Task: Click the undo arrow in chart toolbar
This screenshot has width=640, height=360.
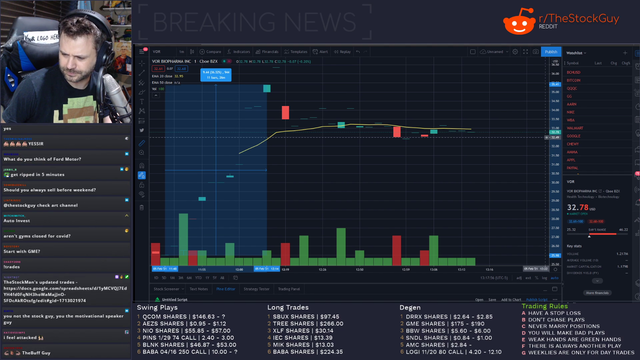Action: tap(358, 52)
